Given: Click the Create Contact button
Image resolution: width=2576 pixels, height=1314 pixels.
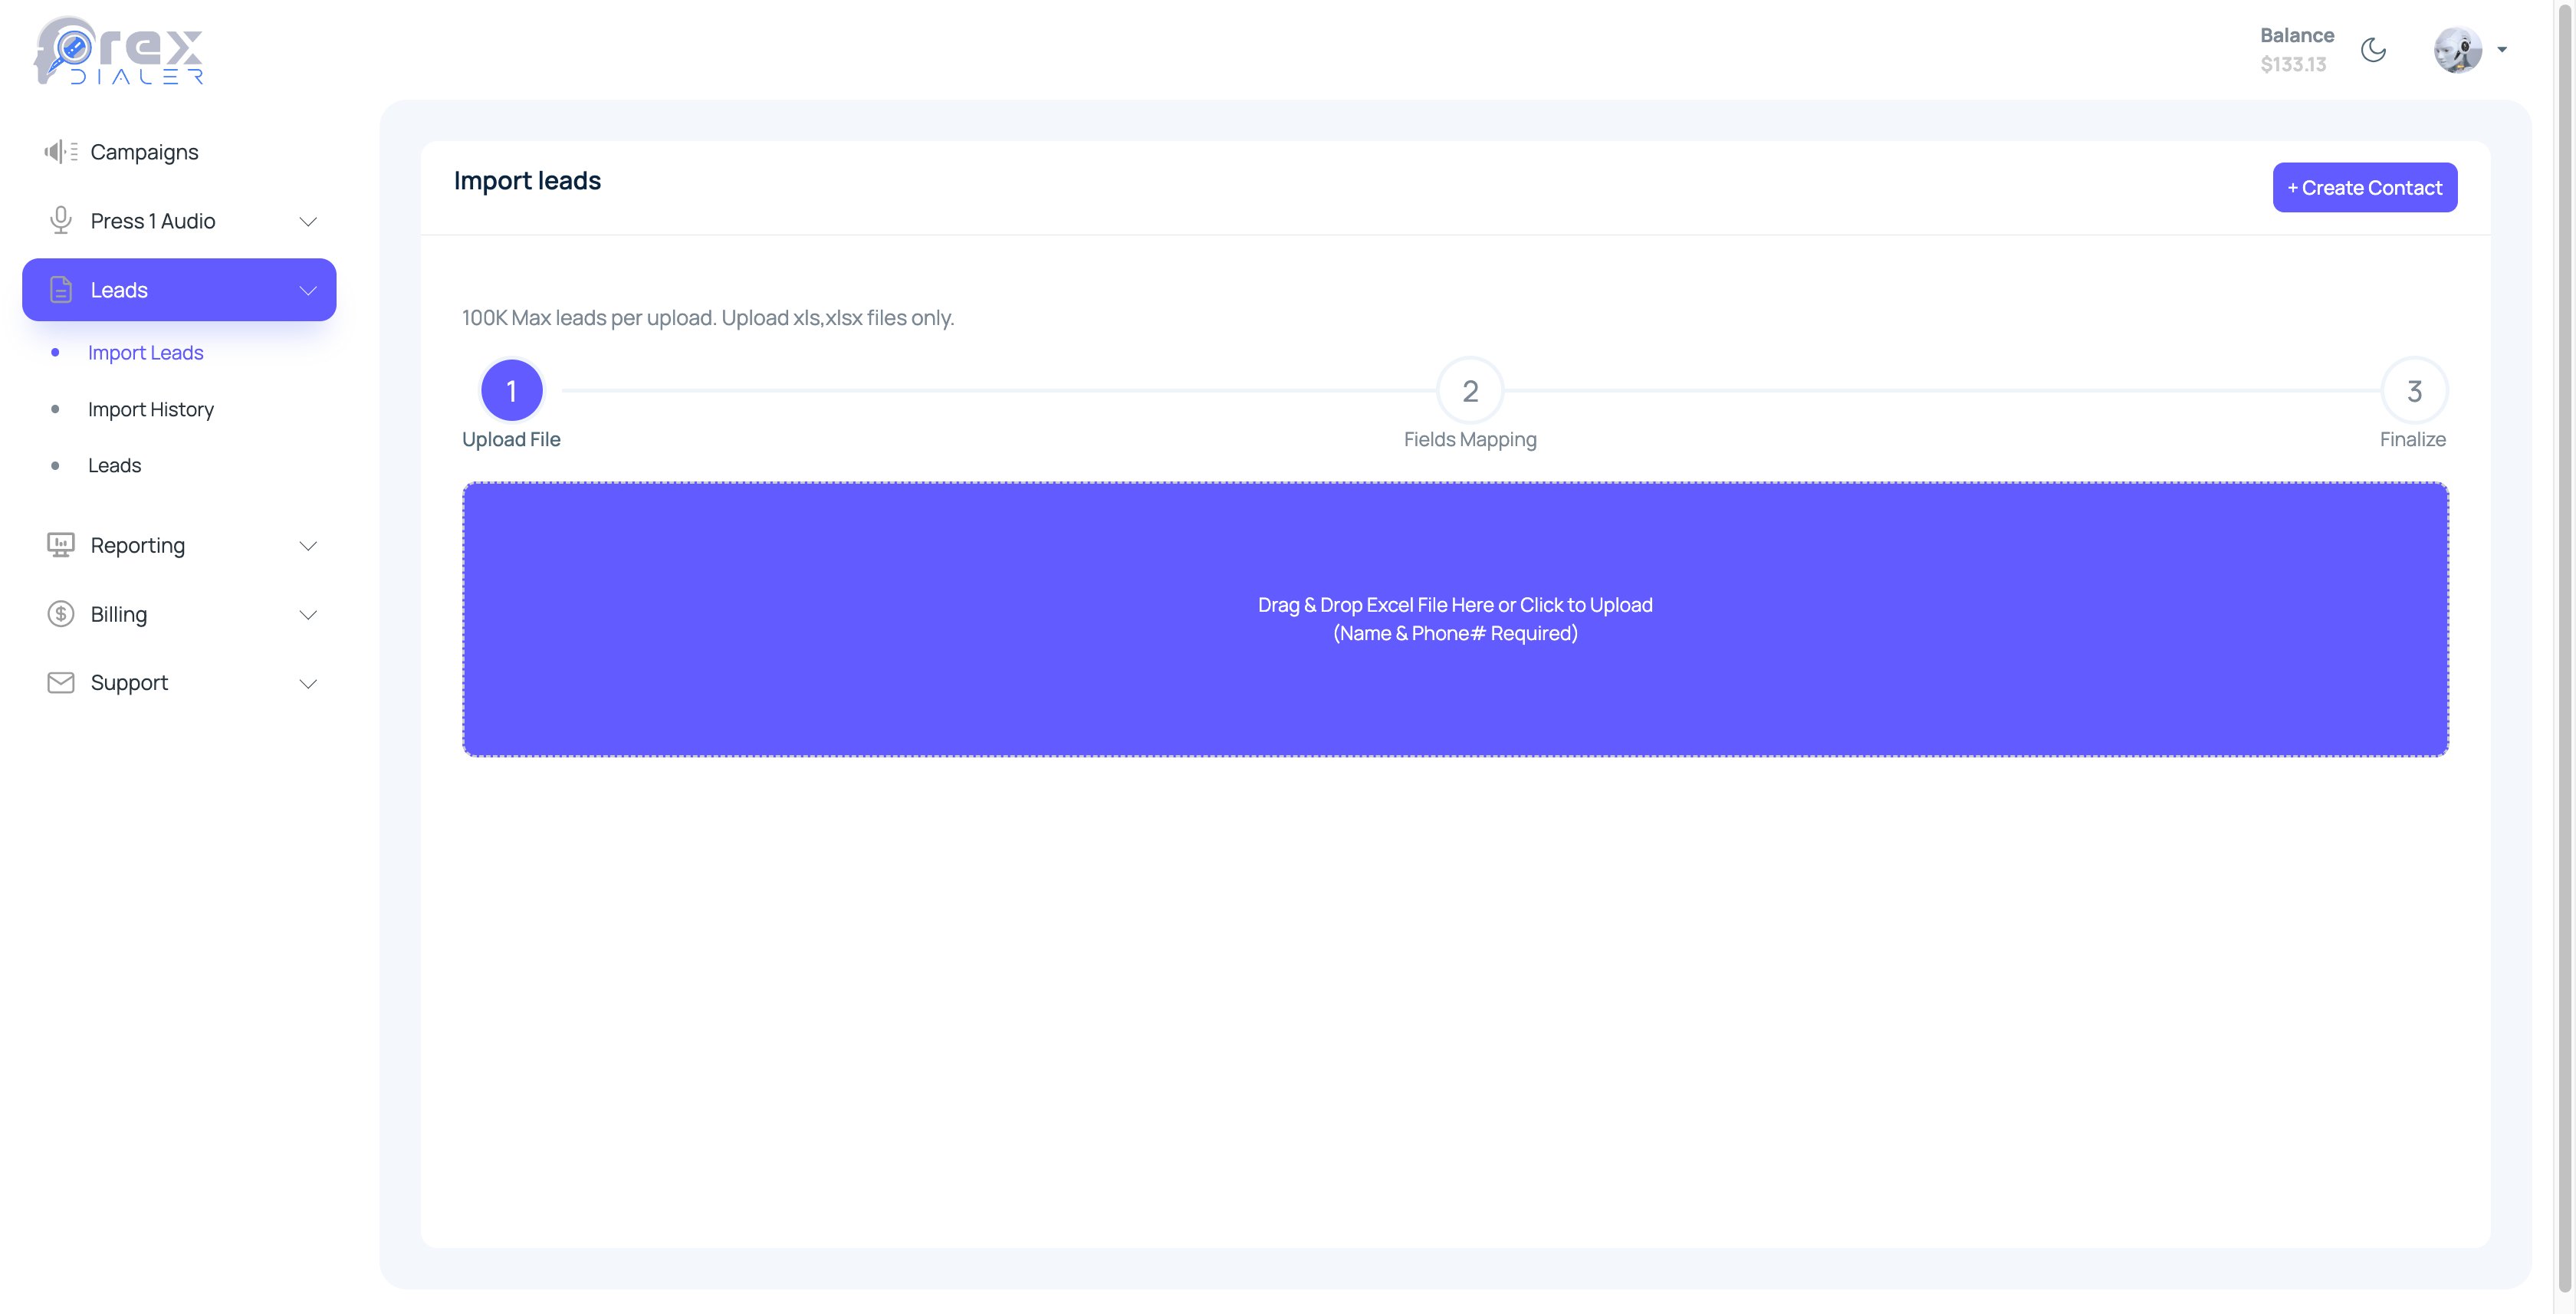Looking at the screenshot, I should (2364, 187).
